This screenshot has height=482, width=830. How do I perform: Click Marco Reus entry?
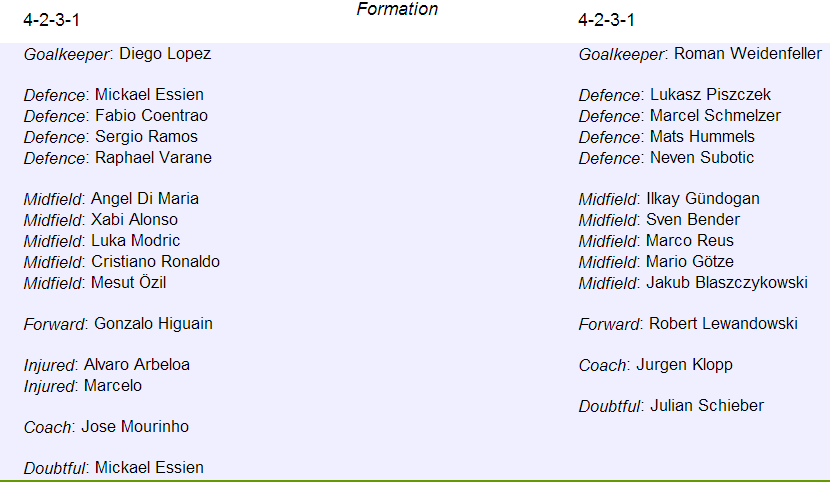click(x=690, y=241)
